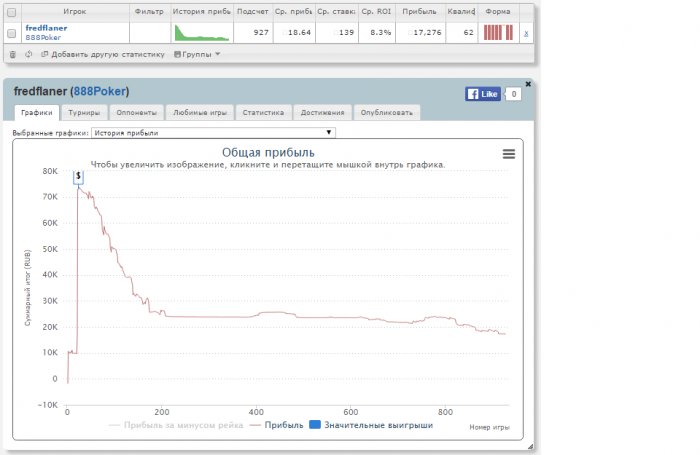Close the fredflaner details panel
The height and width of the screenshot is (455, 700).
[x=528, y=84]
